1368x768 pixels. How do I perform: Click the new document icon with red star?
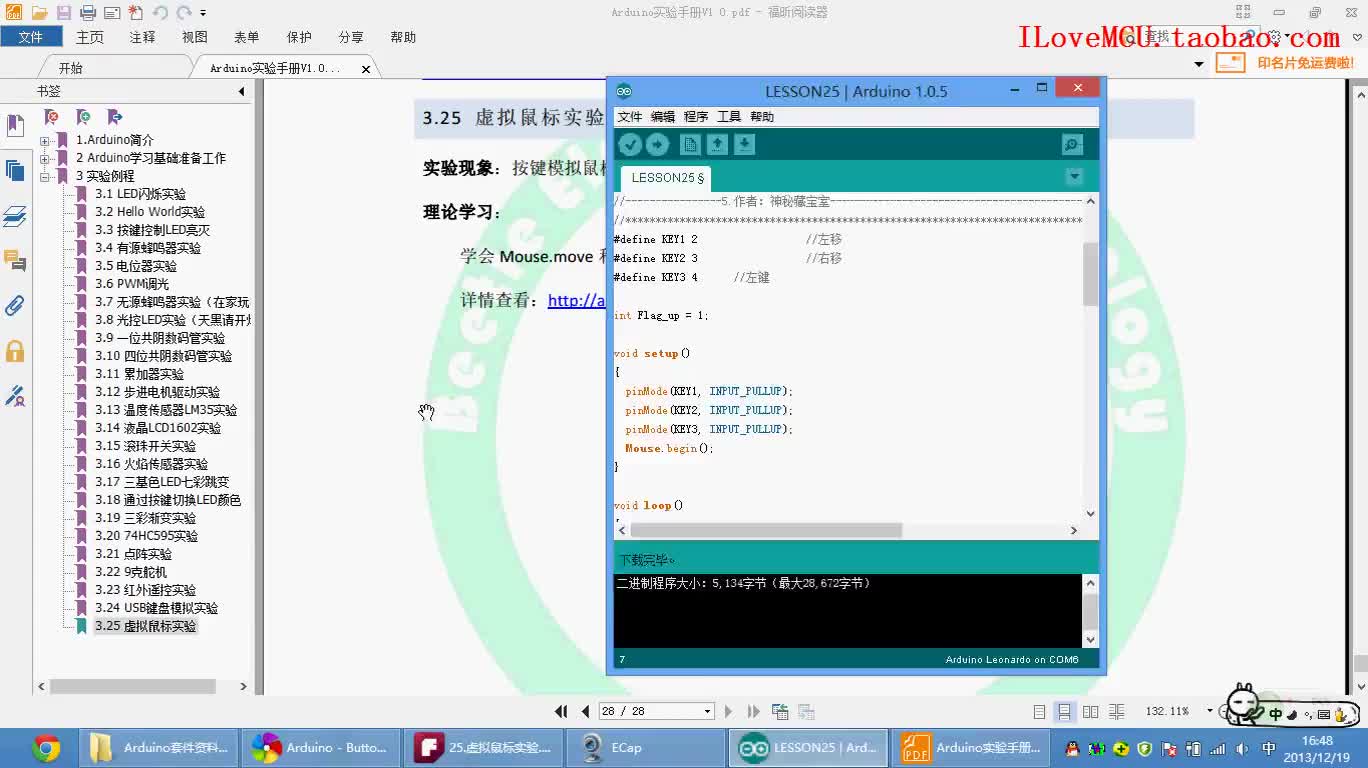tap(135, 13)
